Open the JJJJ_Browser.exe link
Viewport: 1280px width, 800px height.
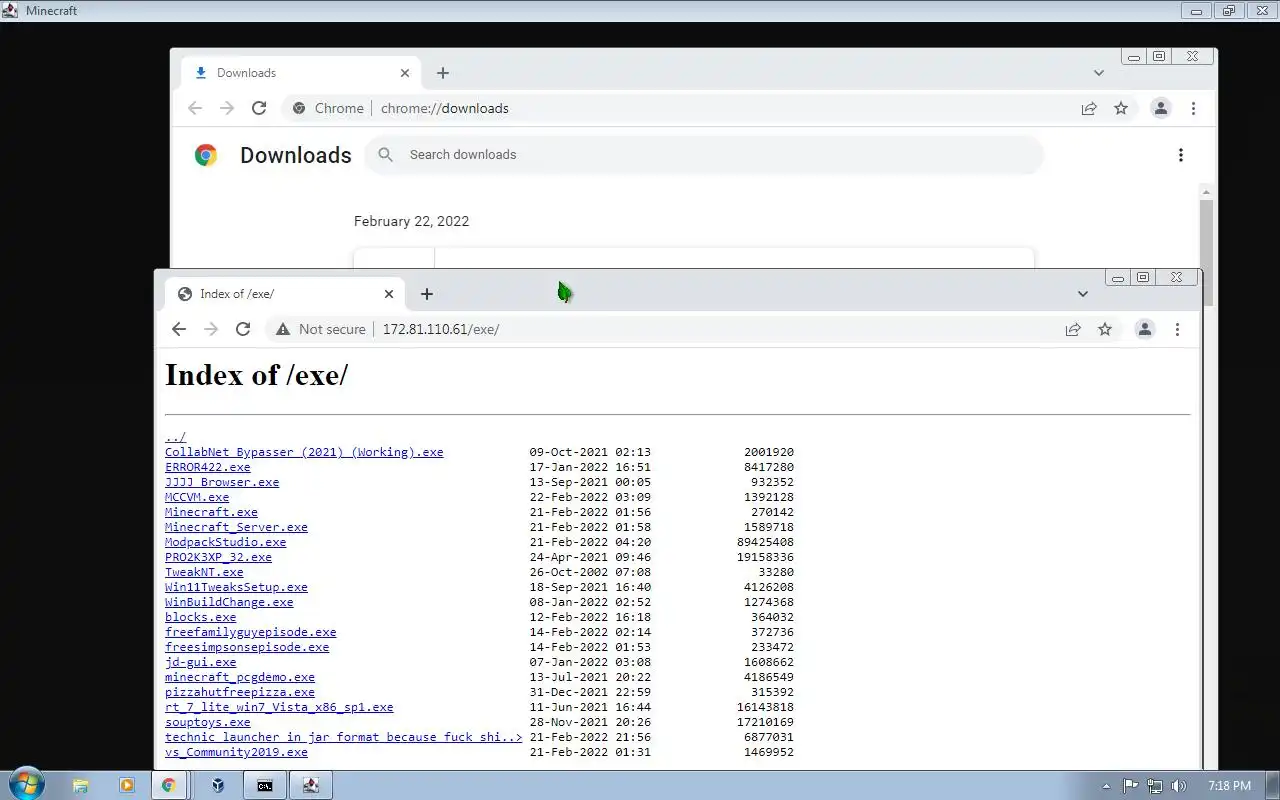point(222,482)
